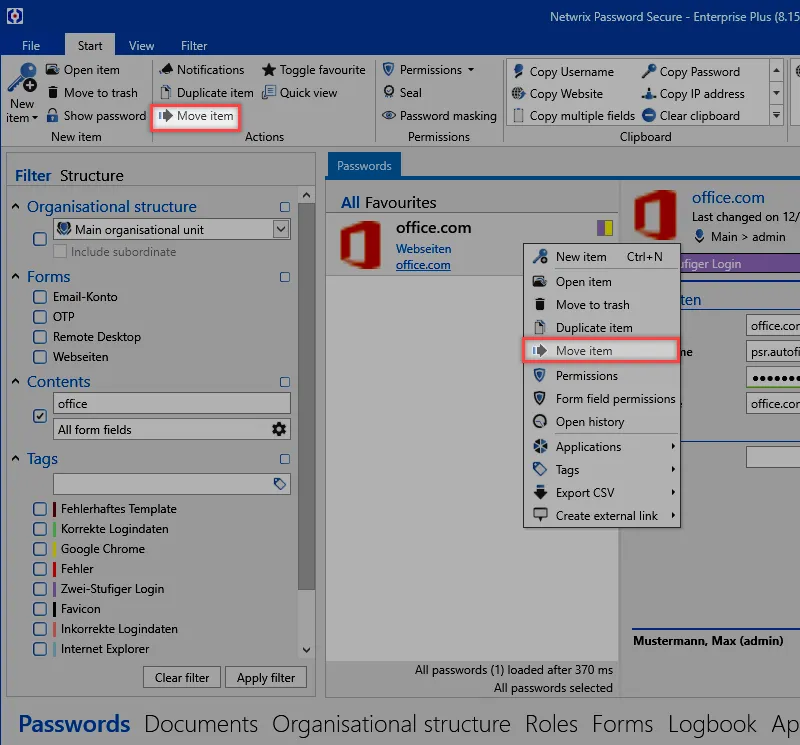800x745 pixels.
Task: Uncheck the Contents filter checkbox
Action: (x=40, y=416)
